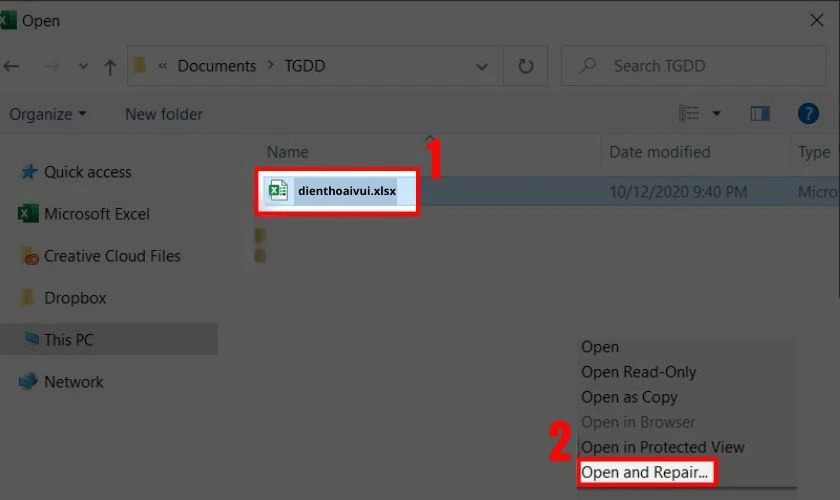Viewport: 840px width, 500px height.
Task: Go back with the left arrow
Action: [x=11, y=66]
